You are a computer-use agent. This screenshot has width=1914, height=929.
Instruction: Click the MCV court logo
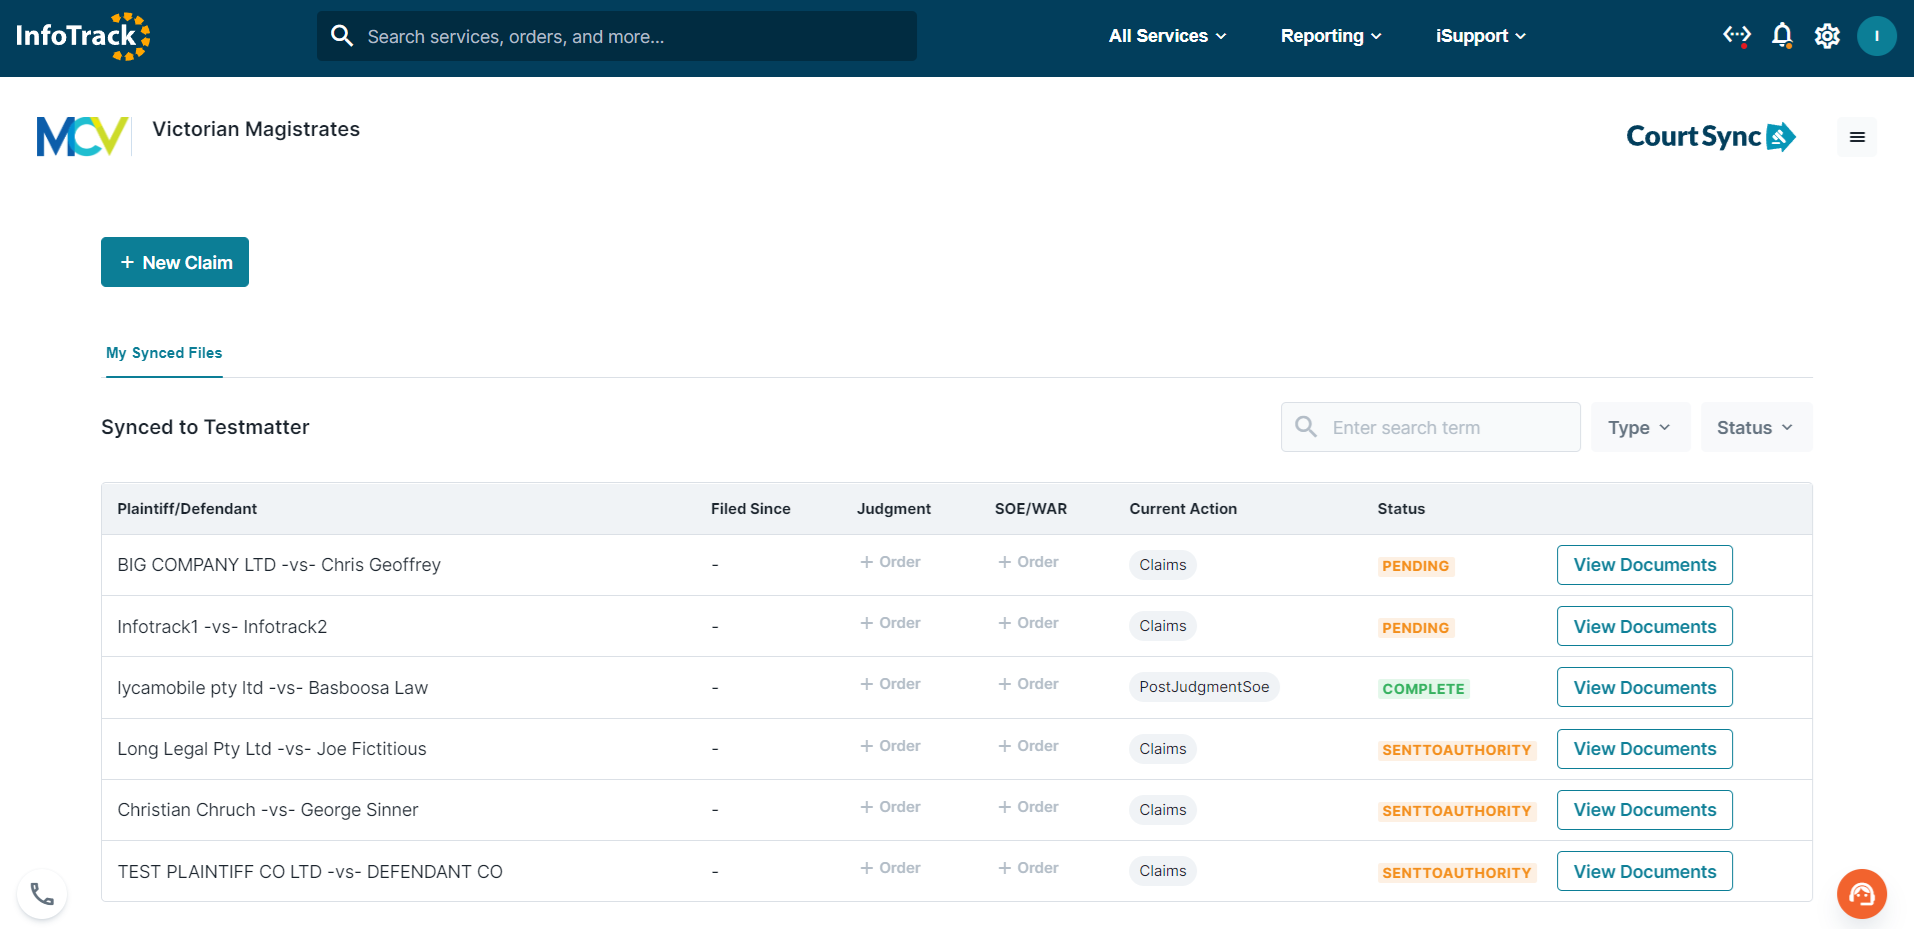[x=83, y=136]
